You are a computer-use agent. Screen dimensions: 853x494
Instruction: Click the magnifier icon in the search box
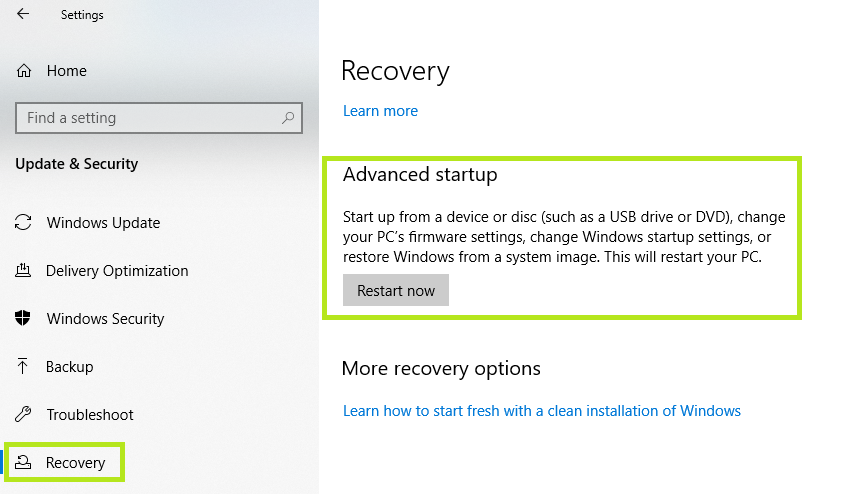coord(288,118)
